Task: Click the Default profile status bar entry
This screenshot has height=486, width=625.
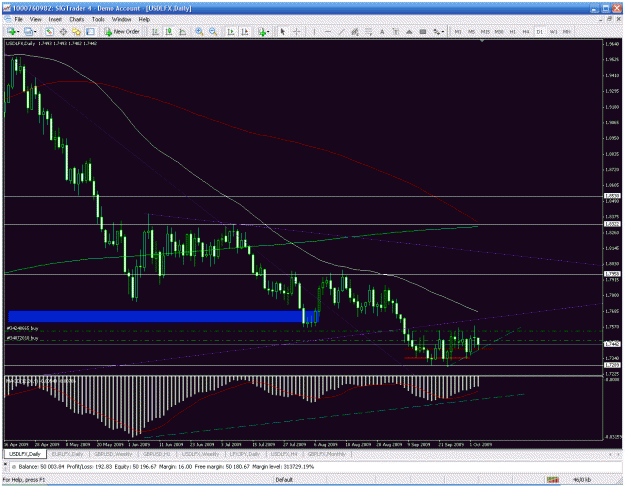Action: (284, 480)
